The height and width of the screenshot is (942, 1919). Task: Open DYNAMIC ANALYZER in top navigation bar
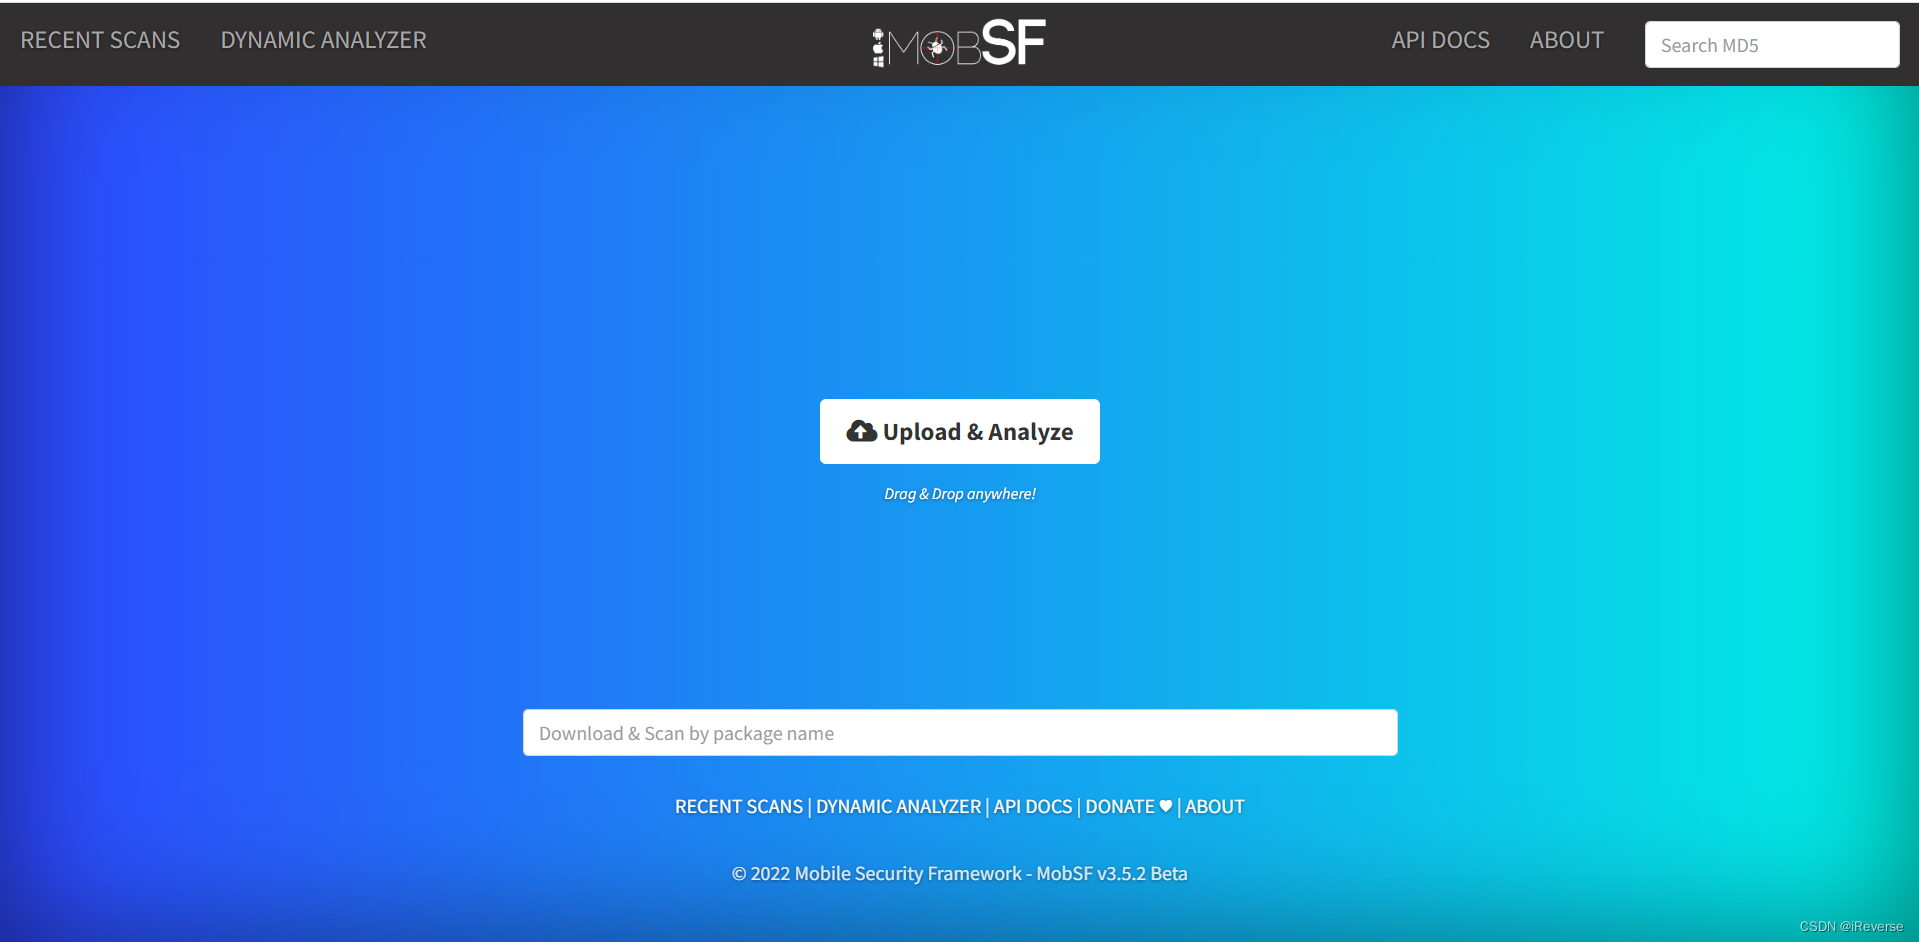(323, 40)
